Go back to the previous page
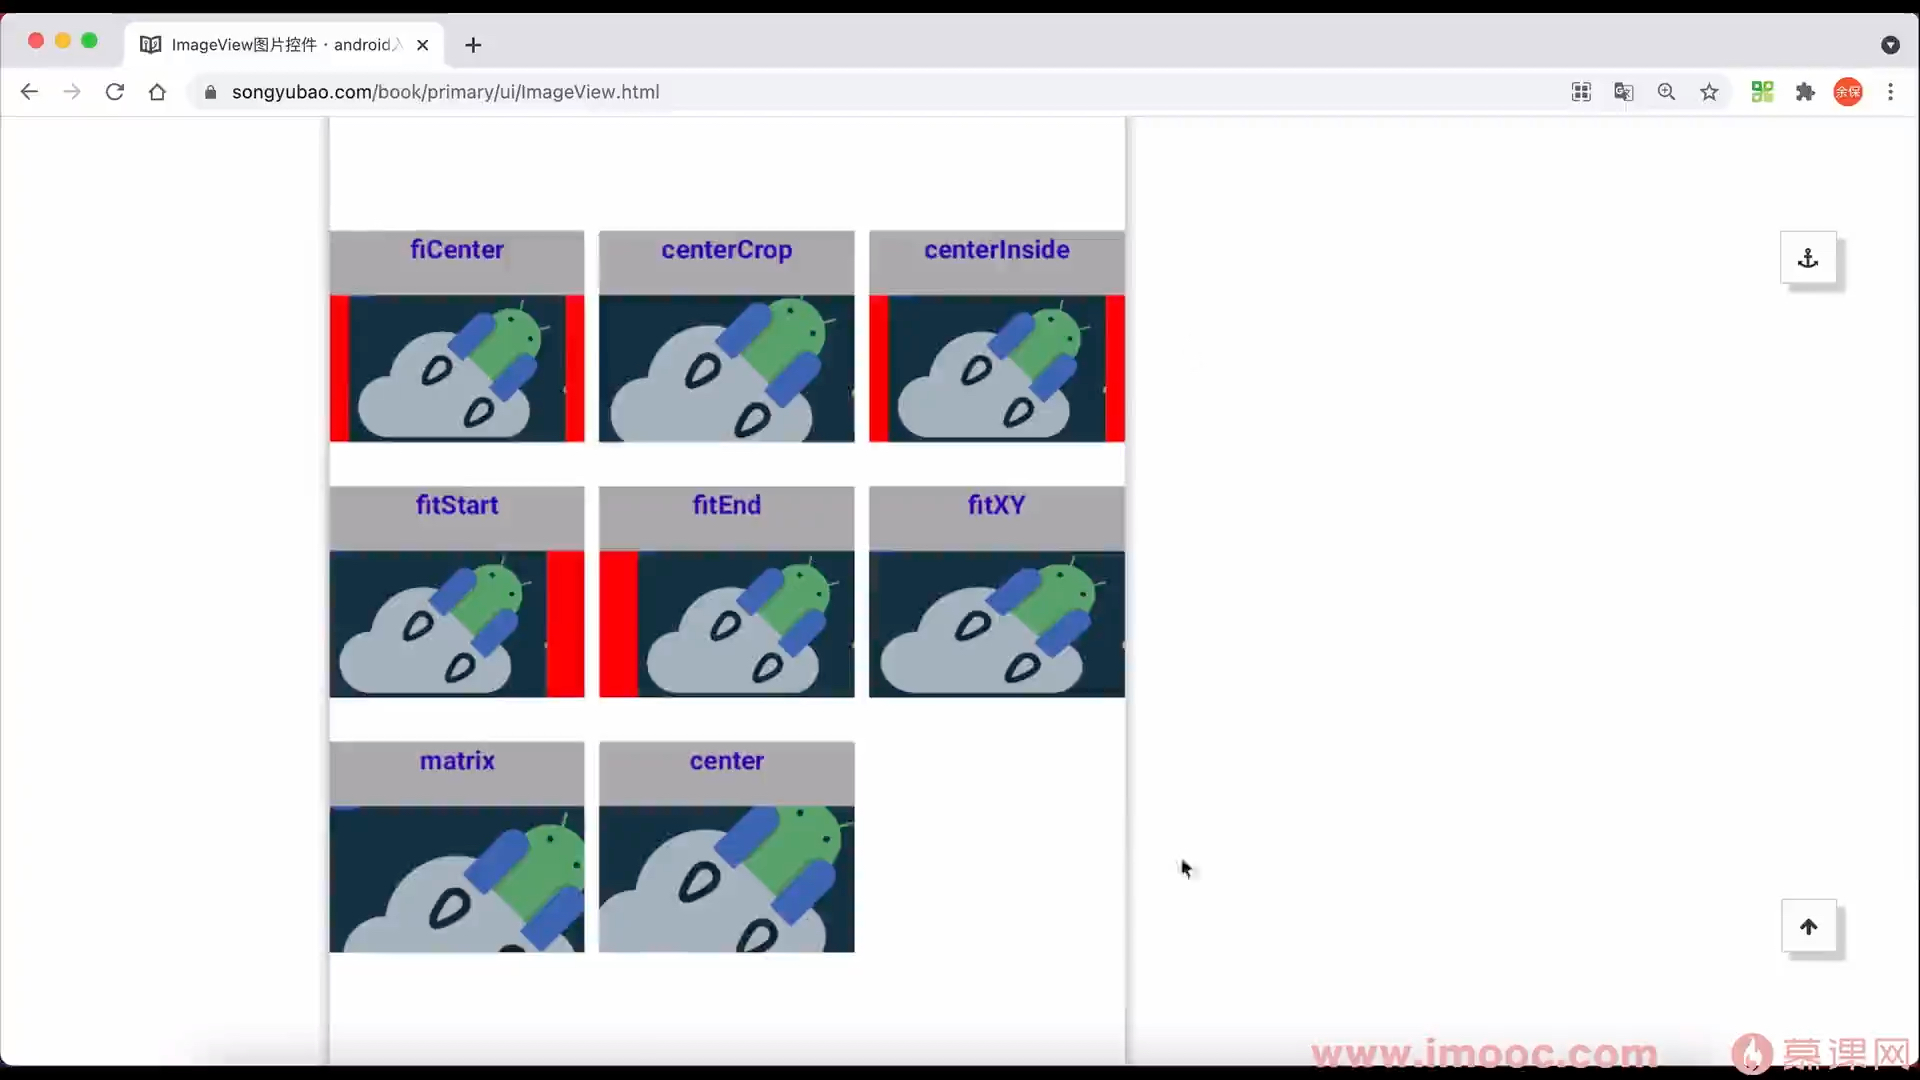Image resolution: width=1920 pixels, height=1080 pixels. point(29,92)
